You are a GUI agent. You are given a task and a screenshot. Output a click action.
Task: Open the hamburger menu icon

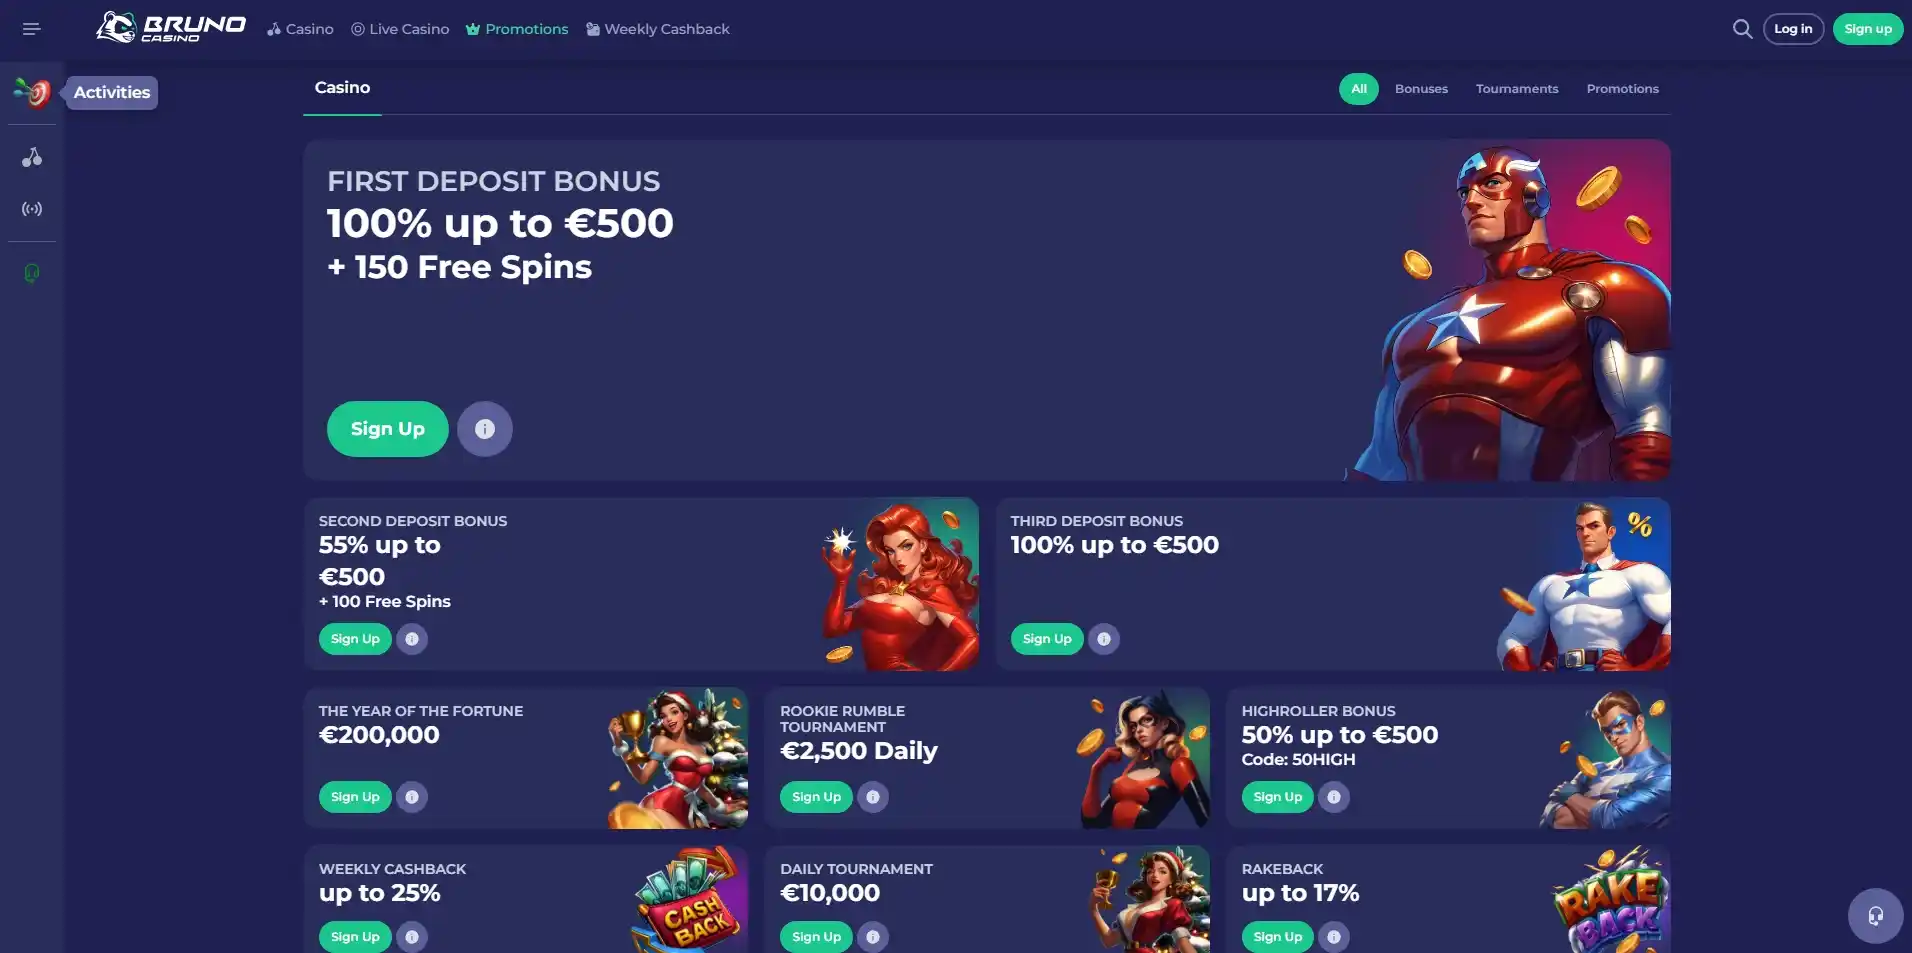click(x=31, y=29)
